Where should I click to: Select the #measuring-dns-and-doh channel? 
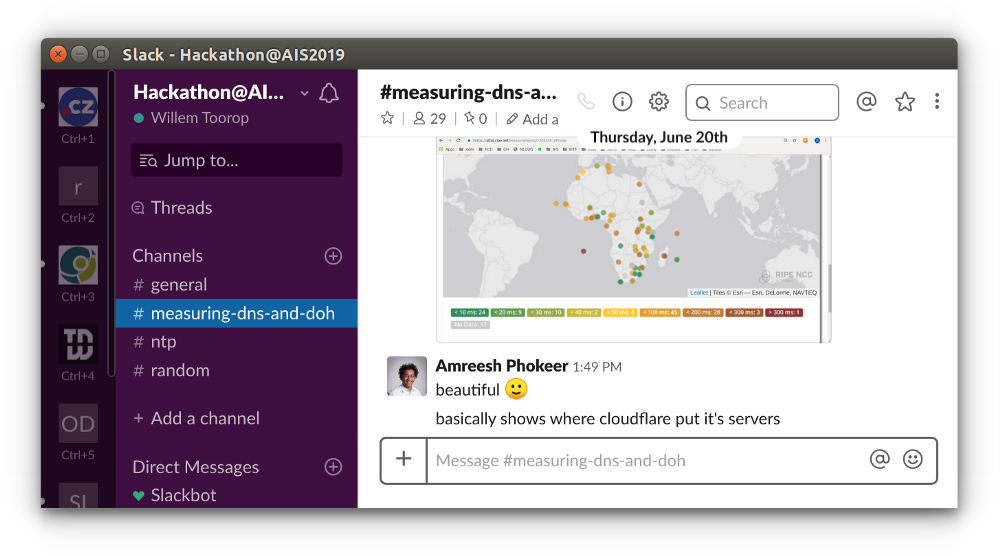237,313
